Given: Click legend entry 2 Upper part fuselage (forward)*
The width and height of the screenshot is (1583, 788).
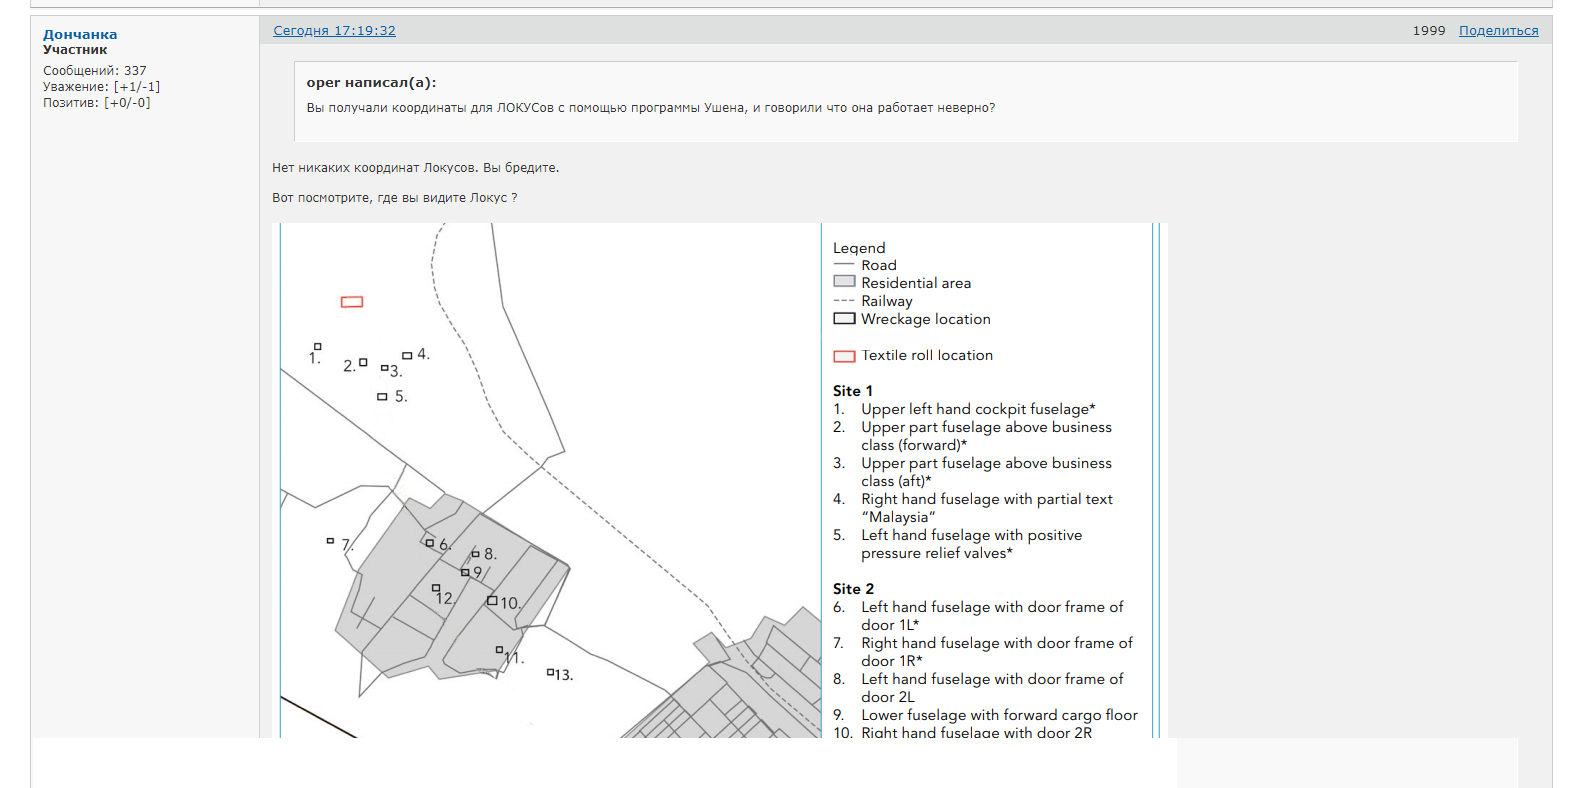Looking at the screenshot, I should tap(973, 436).
